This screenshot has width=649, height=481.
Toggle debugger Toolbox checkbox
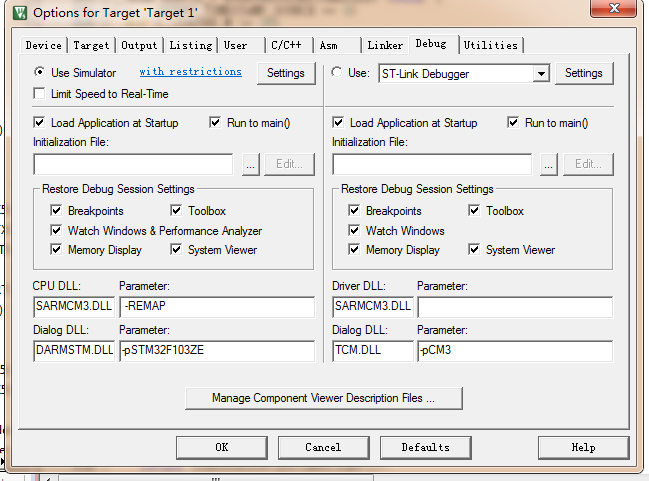pos(474,210)
